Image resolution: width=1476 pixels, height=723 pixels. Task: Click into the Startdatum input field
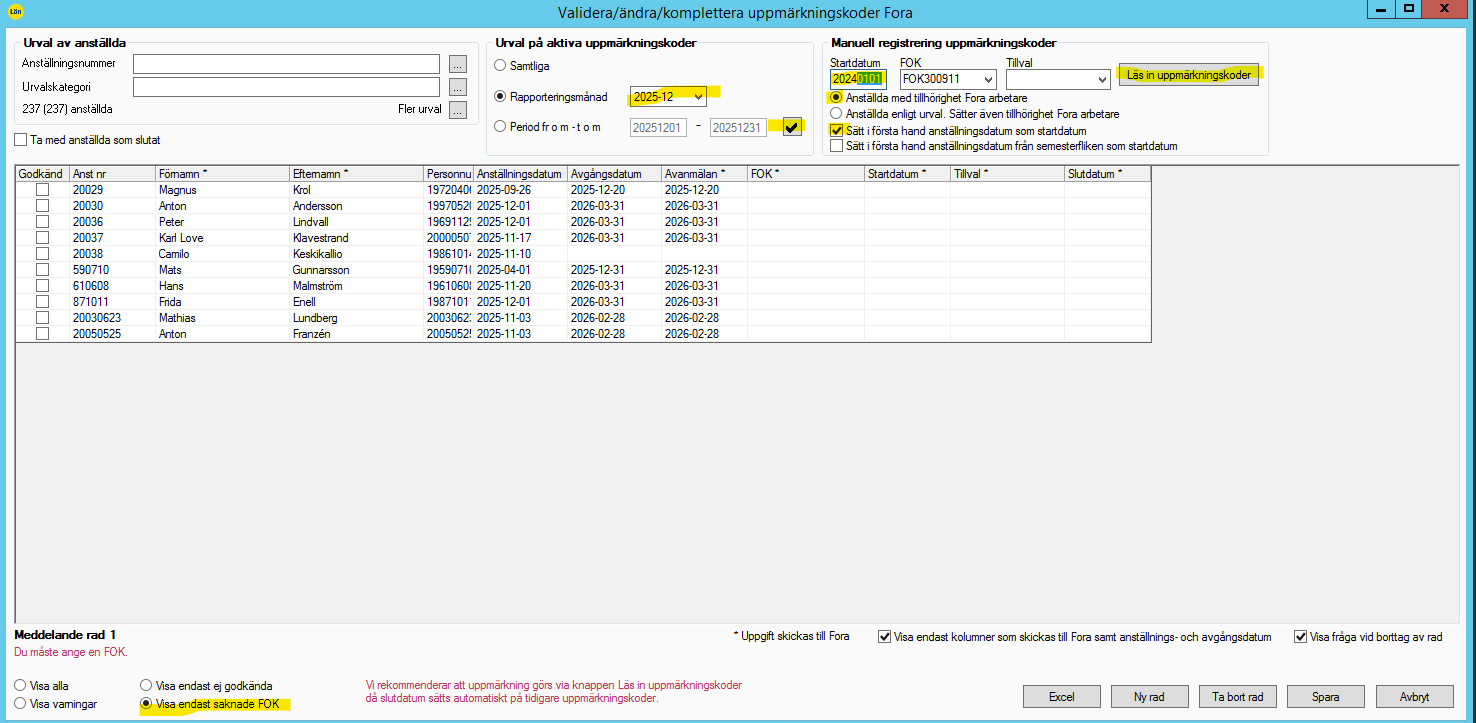857,79
